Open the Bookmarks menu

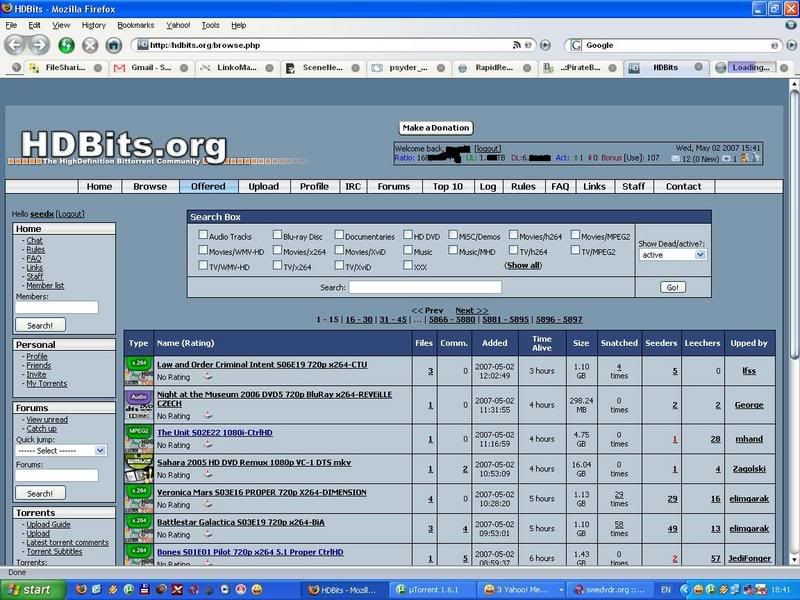(135, 25)
